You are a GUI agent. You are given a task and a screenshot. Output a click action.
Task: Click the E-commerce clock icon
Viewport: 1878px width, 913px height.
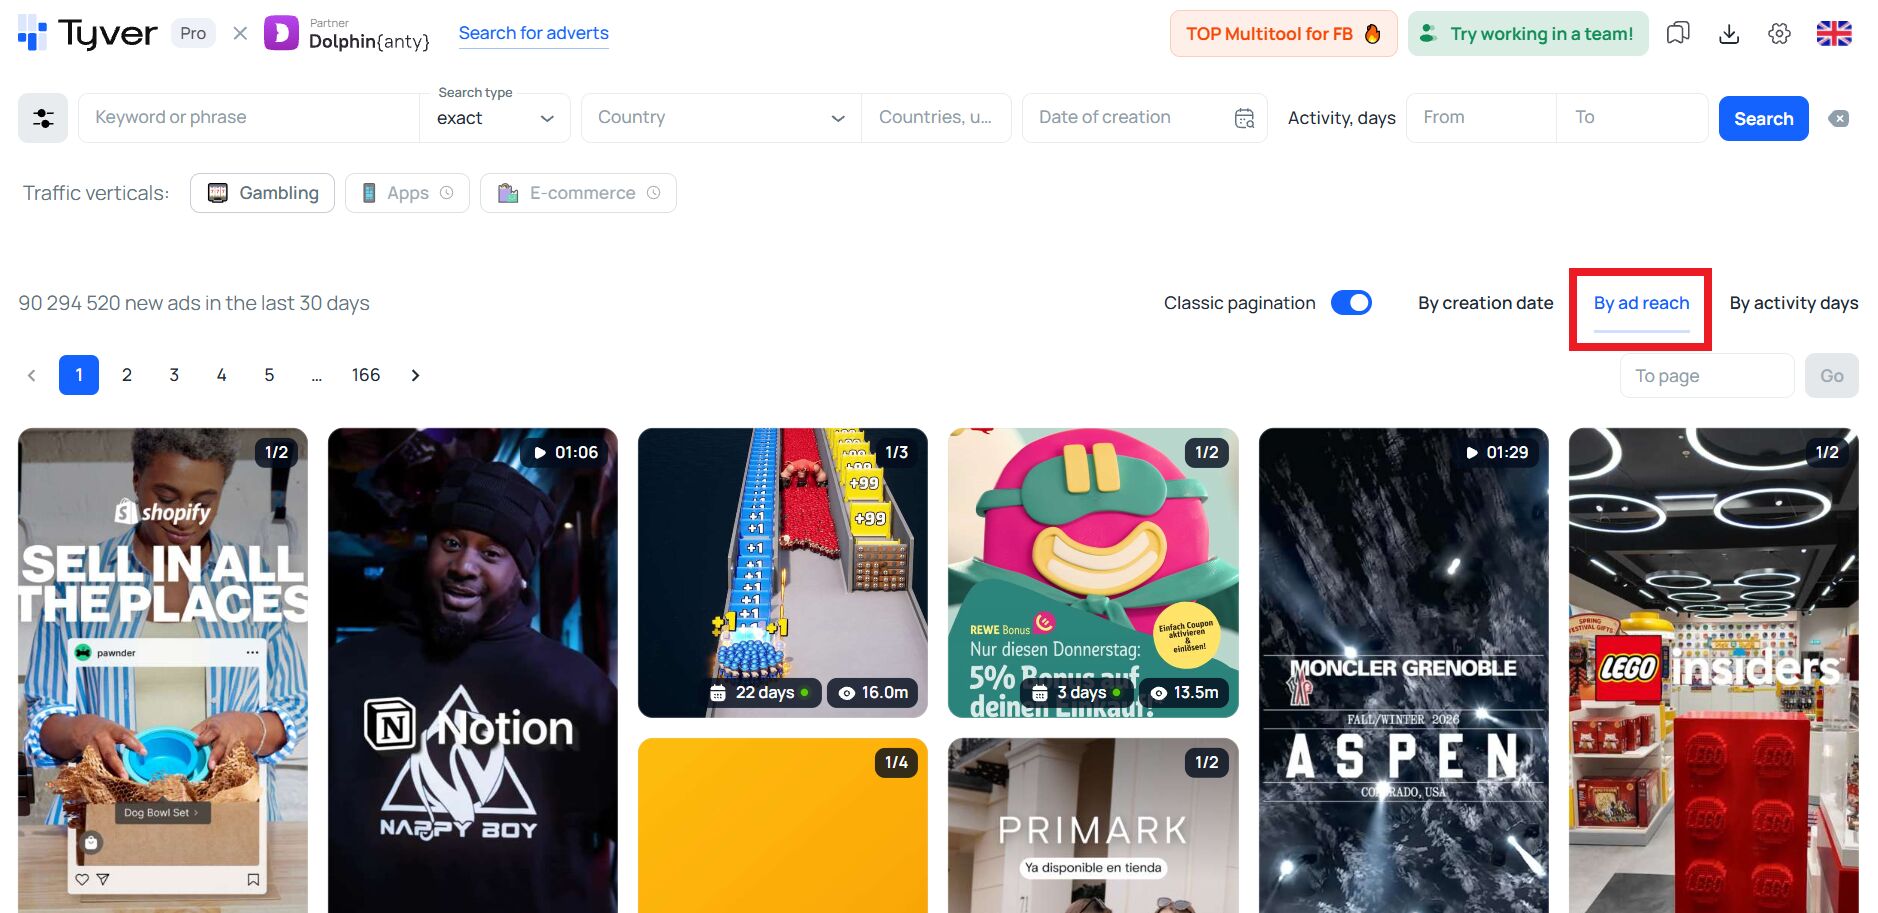click(x=654, y=193)
